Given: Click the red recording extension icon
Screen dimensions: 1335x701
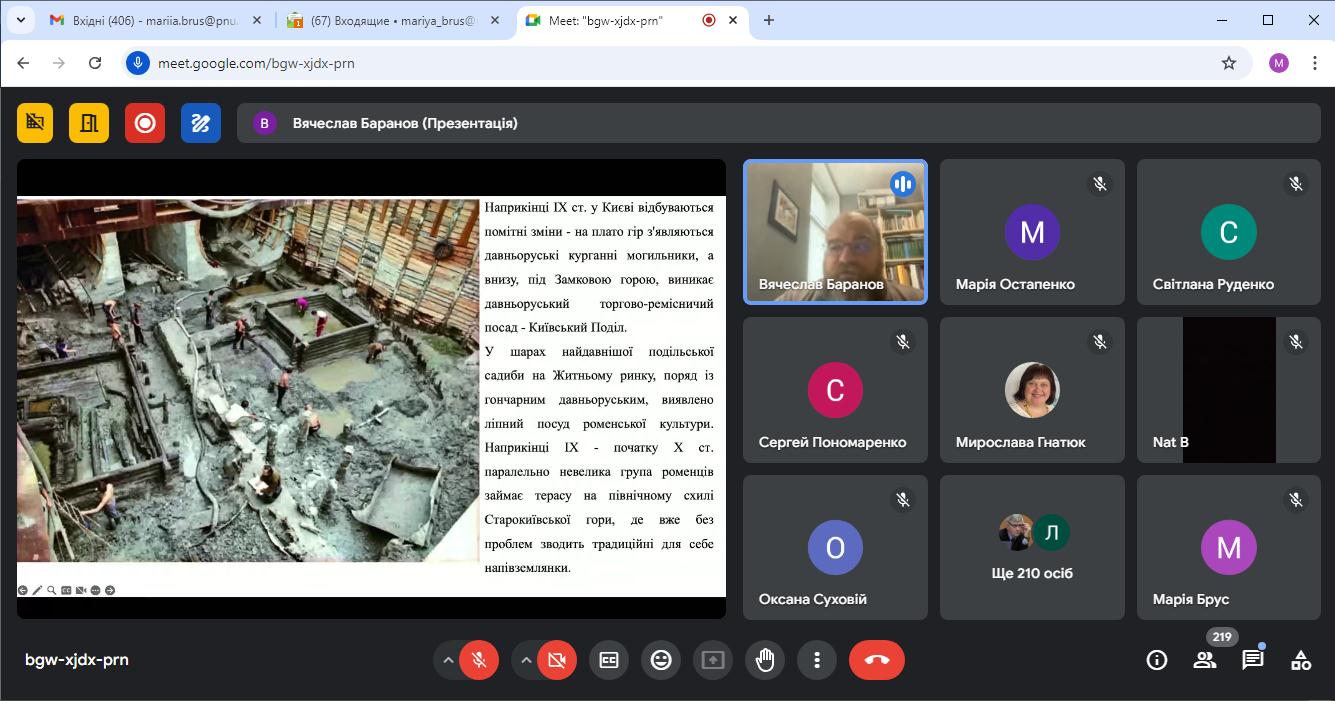Looking at the screenshot, I should point(145,123).
